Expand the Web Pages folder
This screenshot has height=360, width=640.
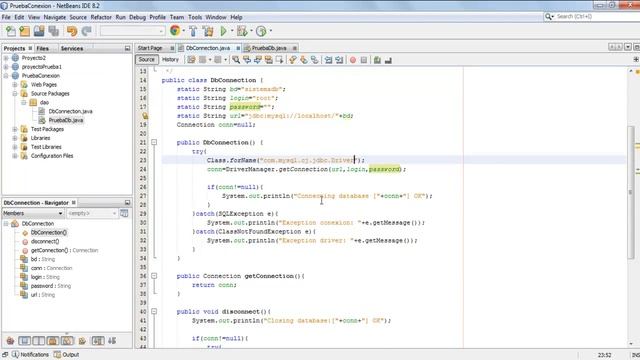[x=15, y=85]
